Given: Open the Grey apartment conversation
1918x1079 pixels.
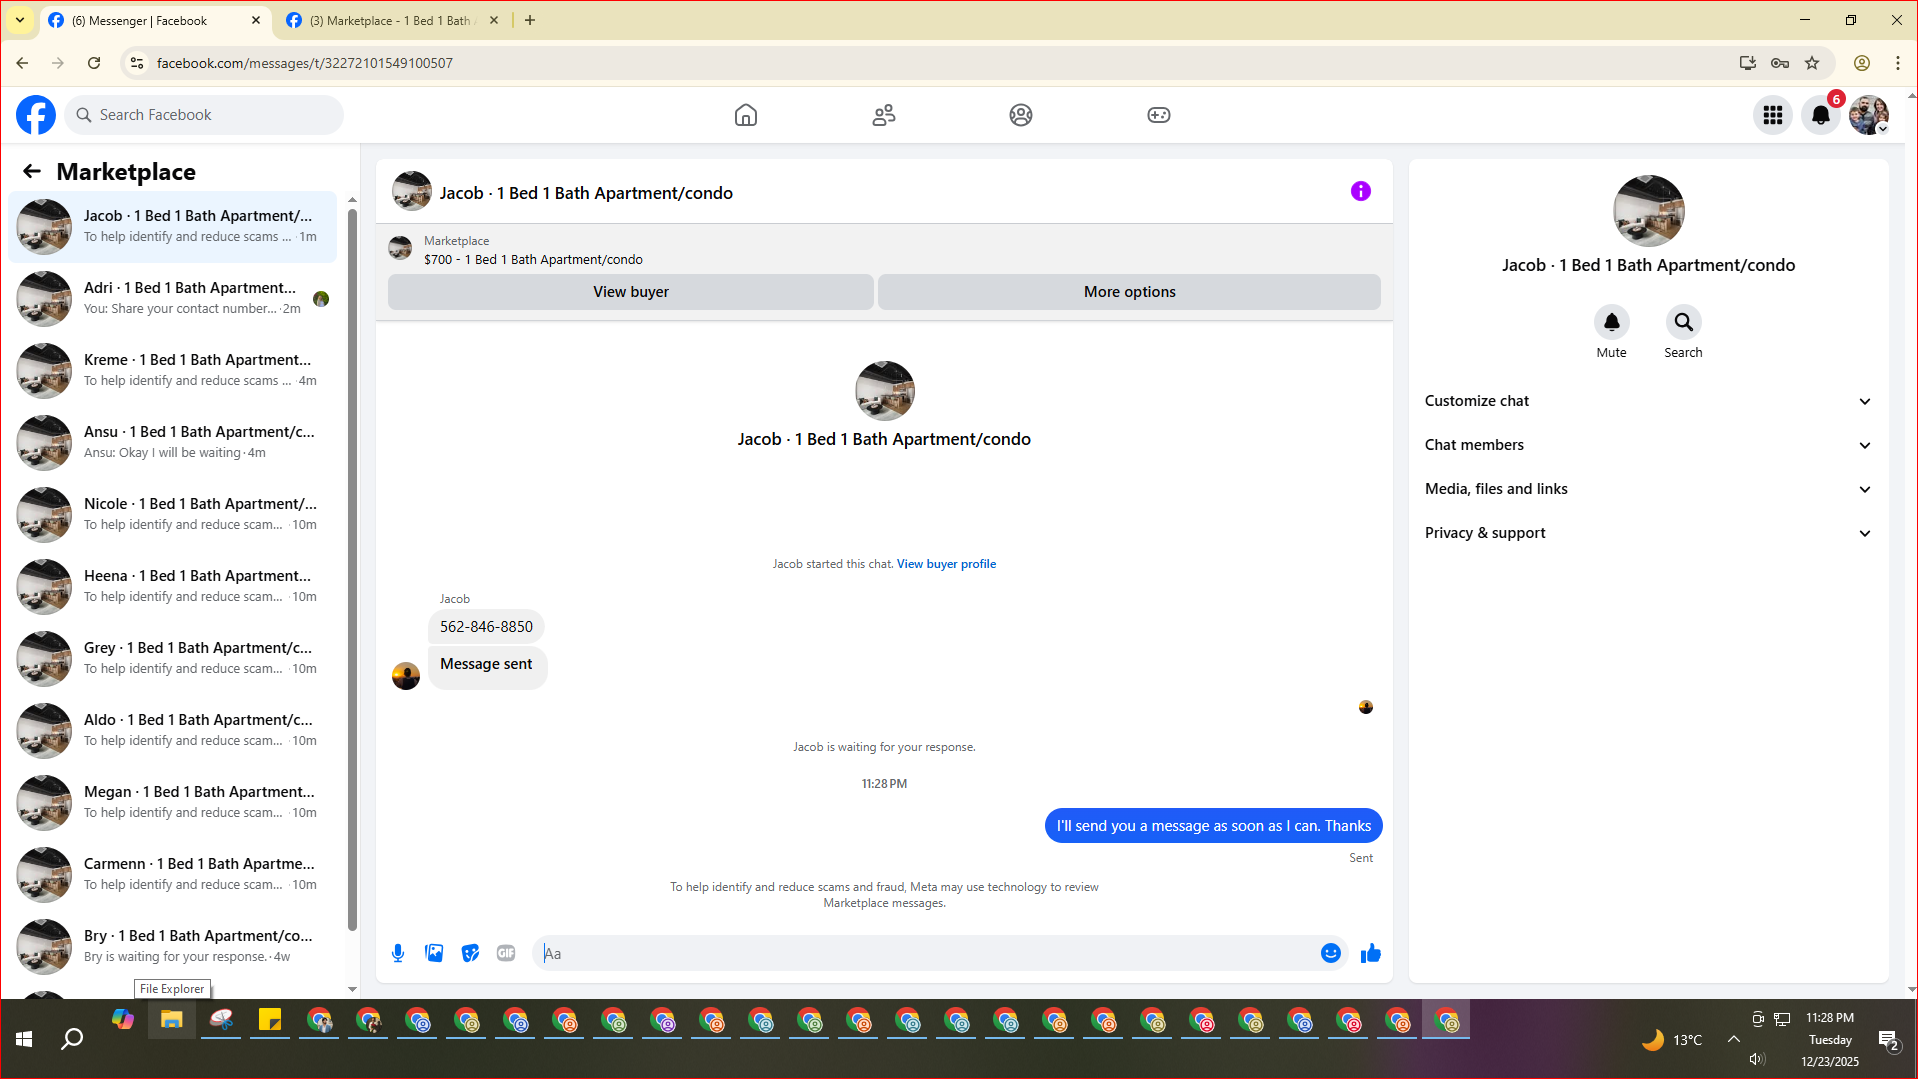Looking at the screenshot, I should point(173,658).
